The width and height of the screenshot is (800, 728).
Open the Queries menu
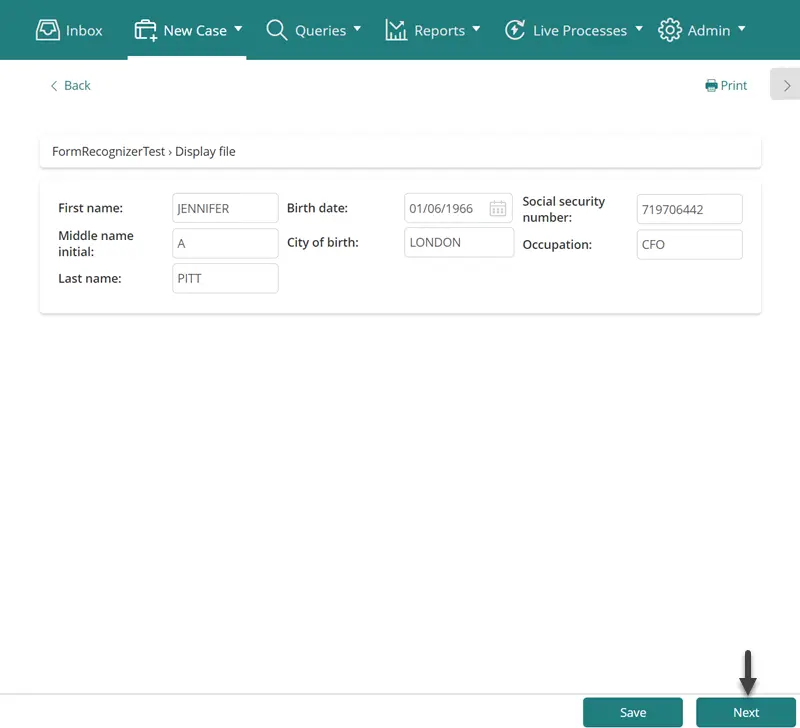pos(313,30)
